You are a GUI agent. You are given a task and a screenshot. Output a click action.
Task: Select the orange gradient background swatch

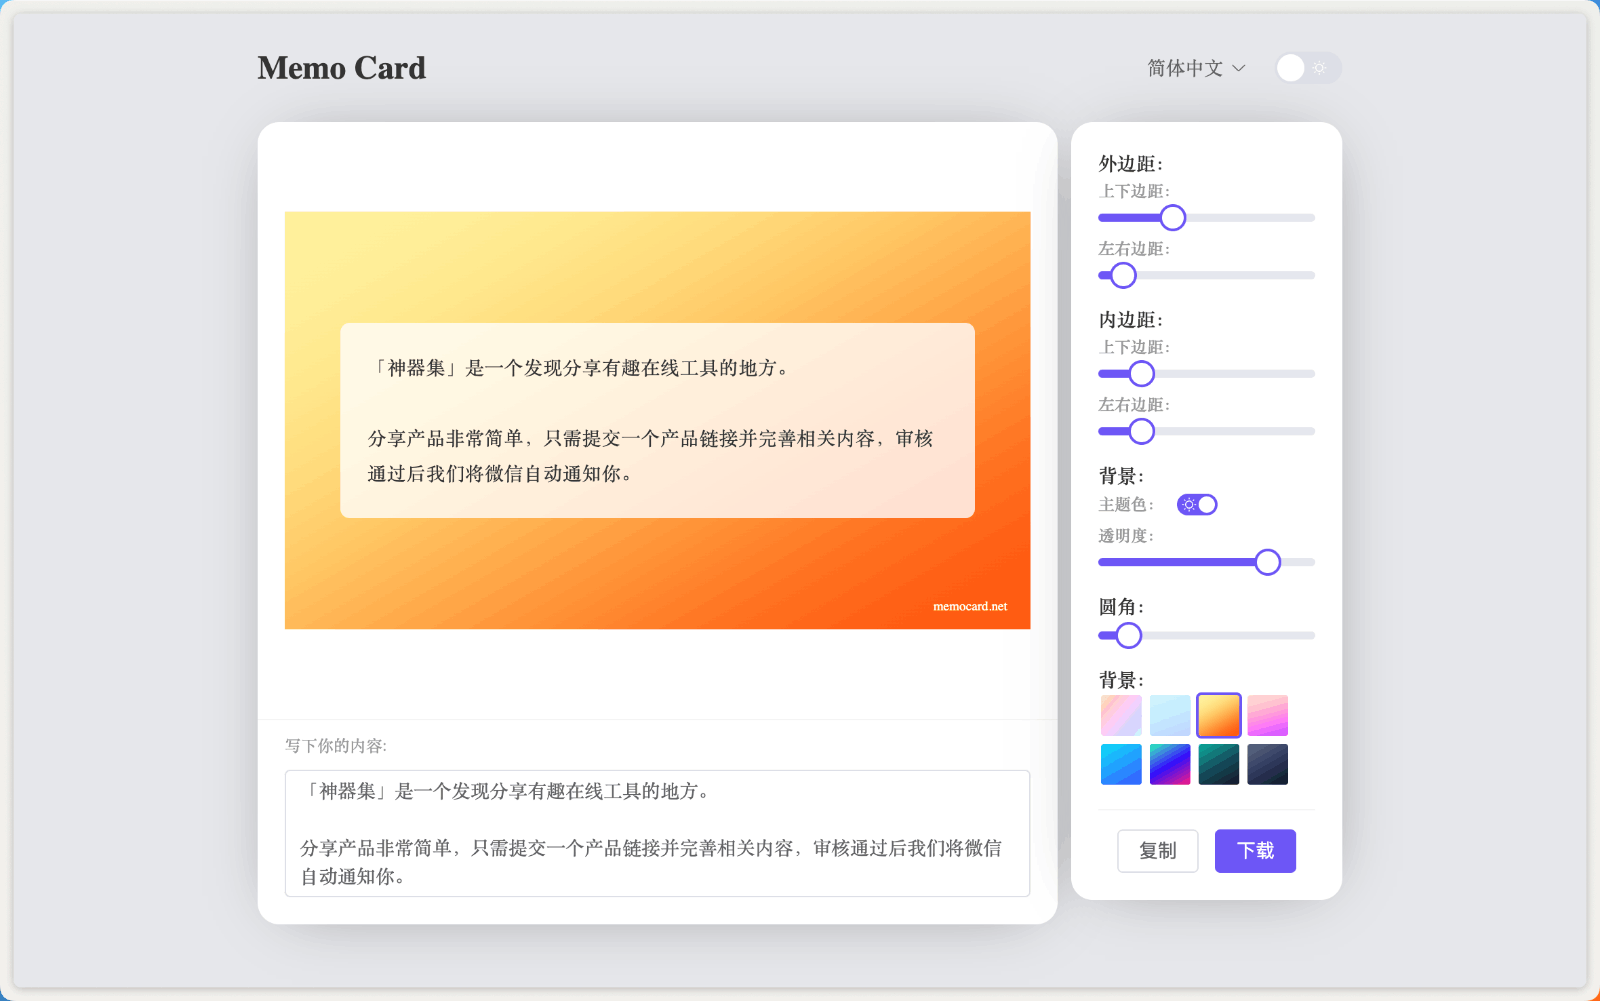pyautogui.click(x=1218, y=715)
